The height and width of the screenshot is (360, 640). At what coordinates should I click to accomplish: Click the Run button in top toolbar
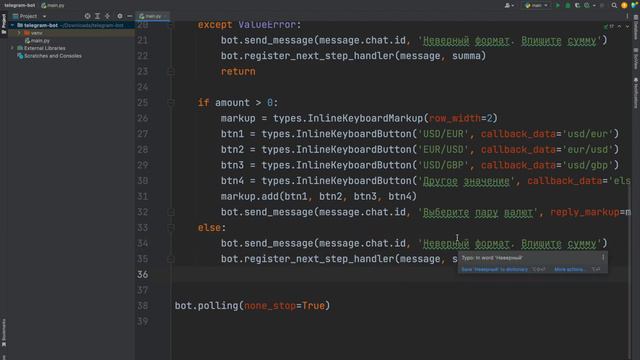pos(558,5)
